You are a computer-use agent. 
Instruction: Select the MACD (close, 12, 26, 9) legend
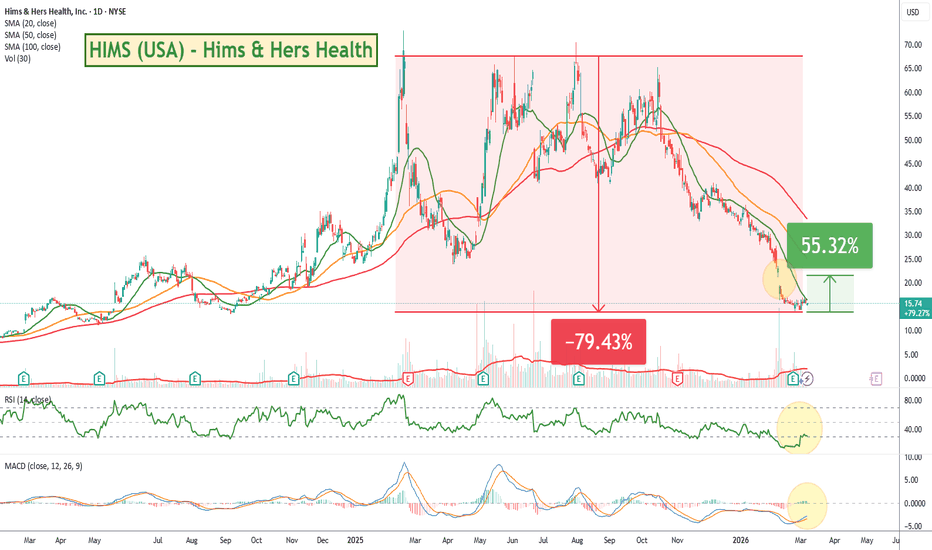43,466
